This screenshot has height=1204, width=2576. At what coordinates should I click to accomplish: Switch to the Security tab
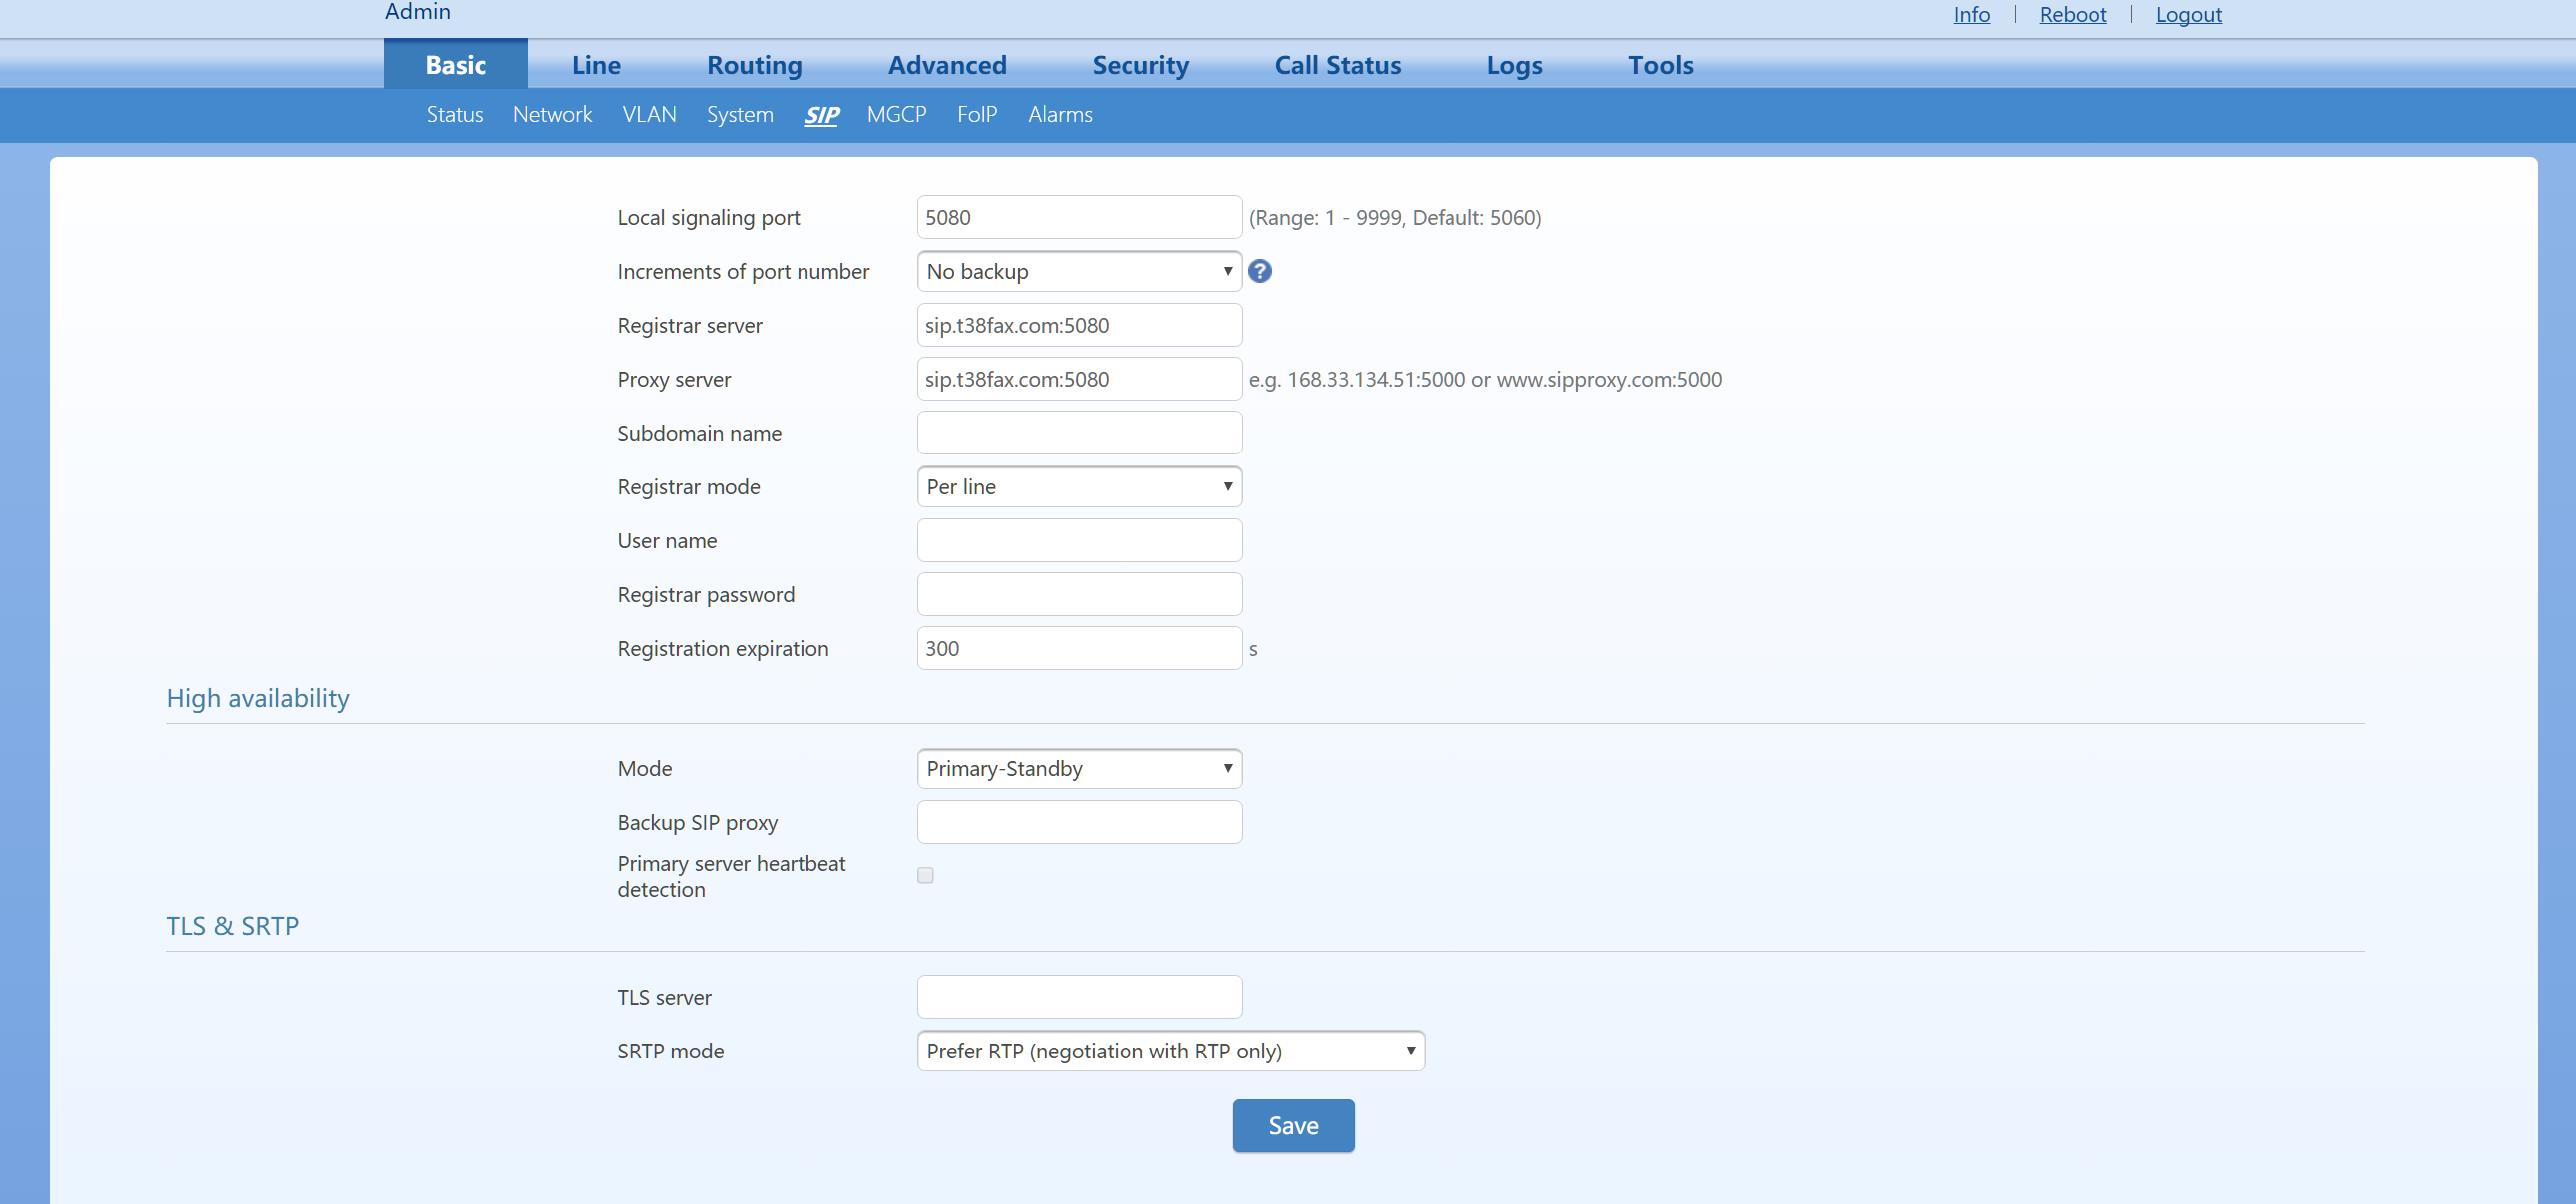[x=1140, y=64]
